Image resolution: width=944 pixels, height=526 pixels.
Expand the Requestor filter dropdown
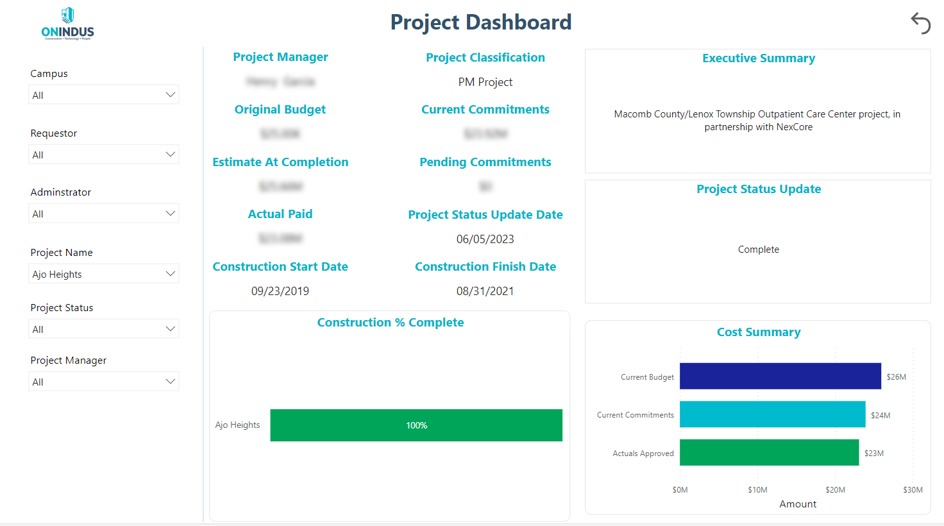(104, 155)
